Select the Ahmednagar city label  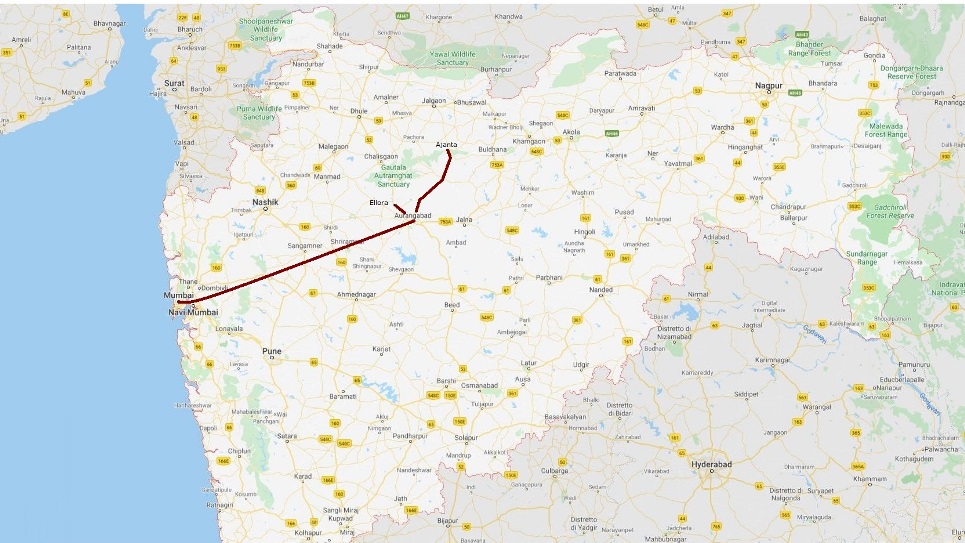[356, 295]
